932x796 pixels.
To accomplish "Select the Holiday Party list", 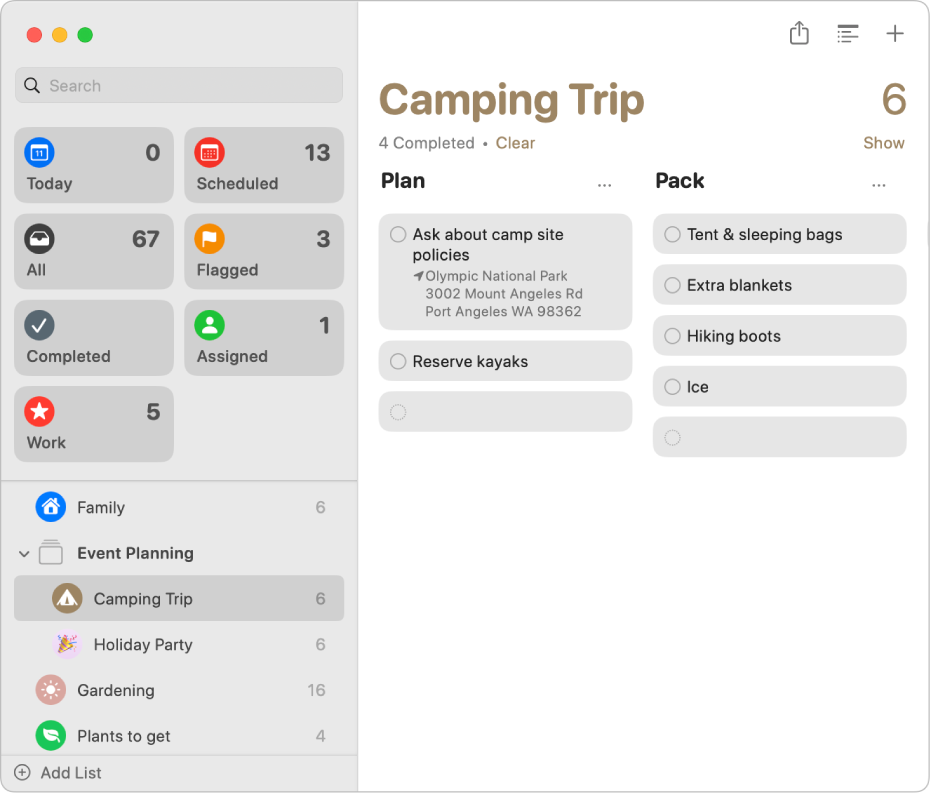I will click(x=142, y=645).
